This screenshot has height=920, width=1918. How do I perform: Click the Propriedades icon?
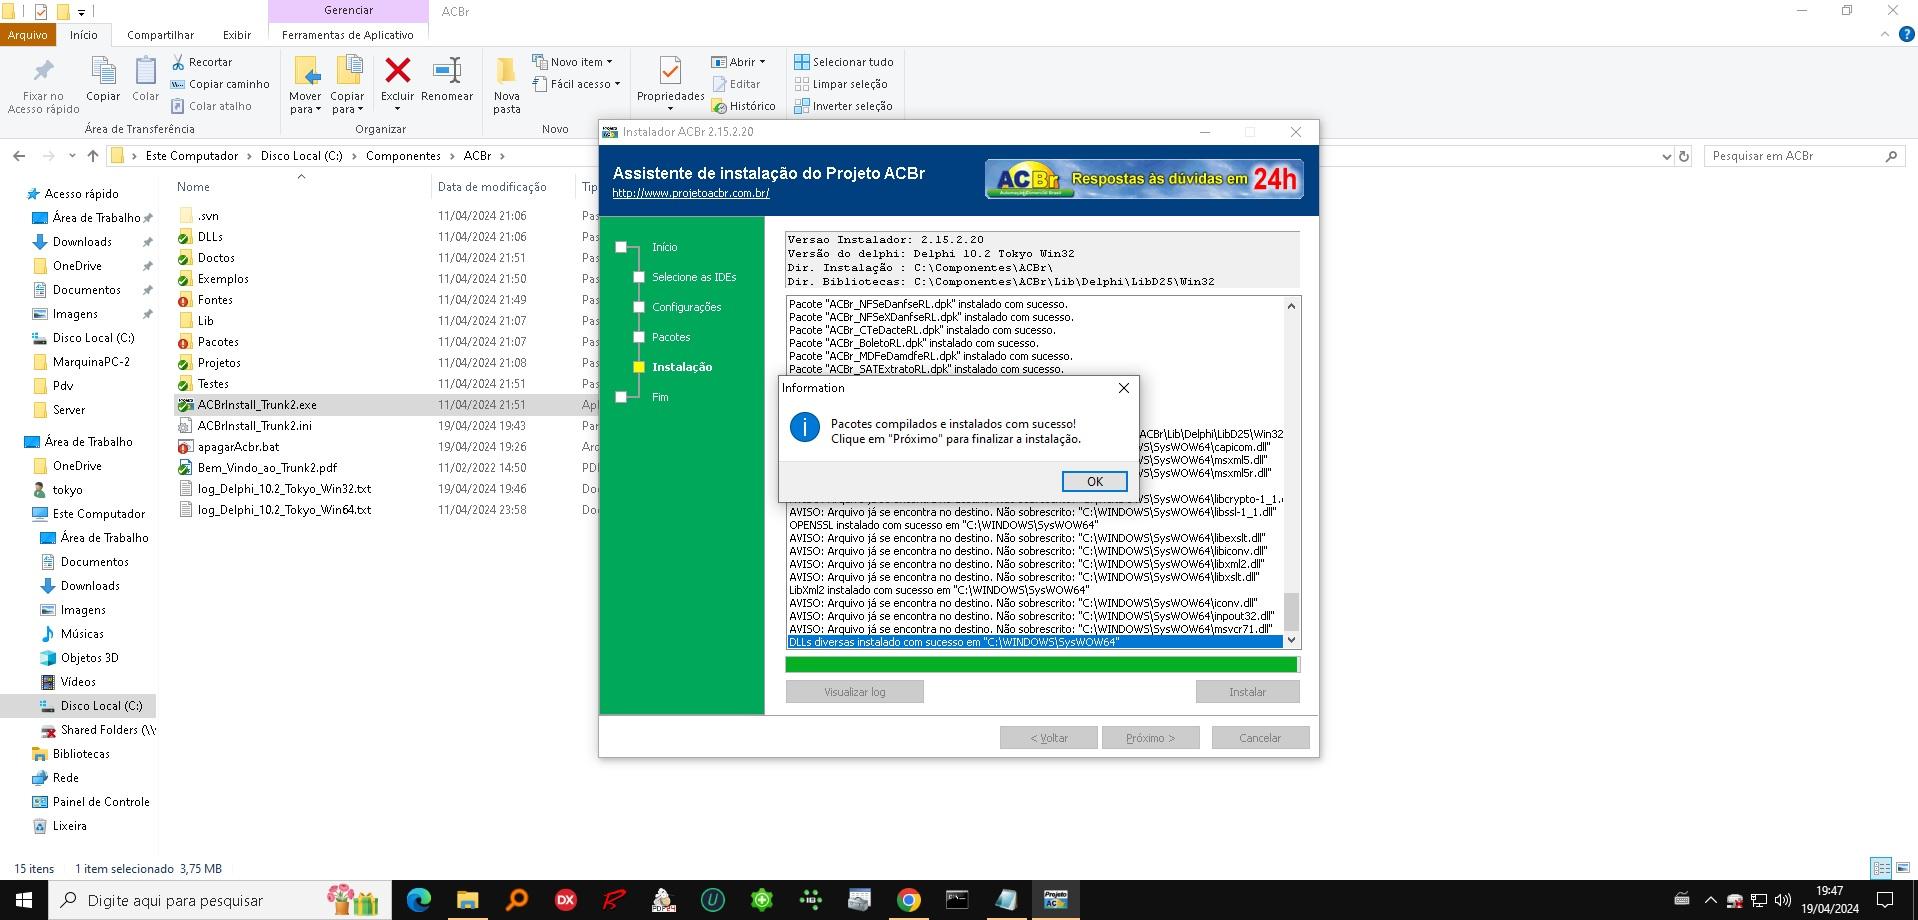[x=670, y=72]
